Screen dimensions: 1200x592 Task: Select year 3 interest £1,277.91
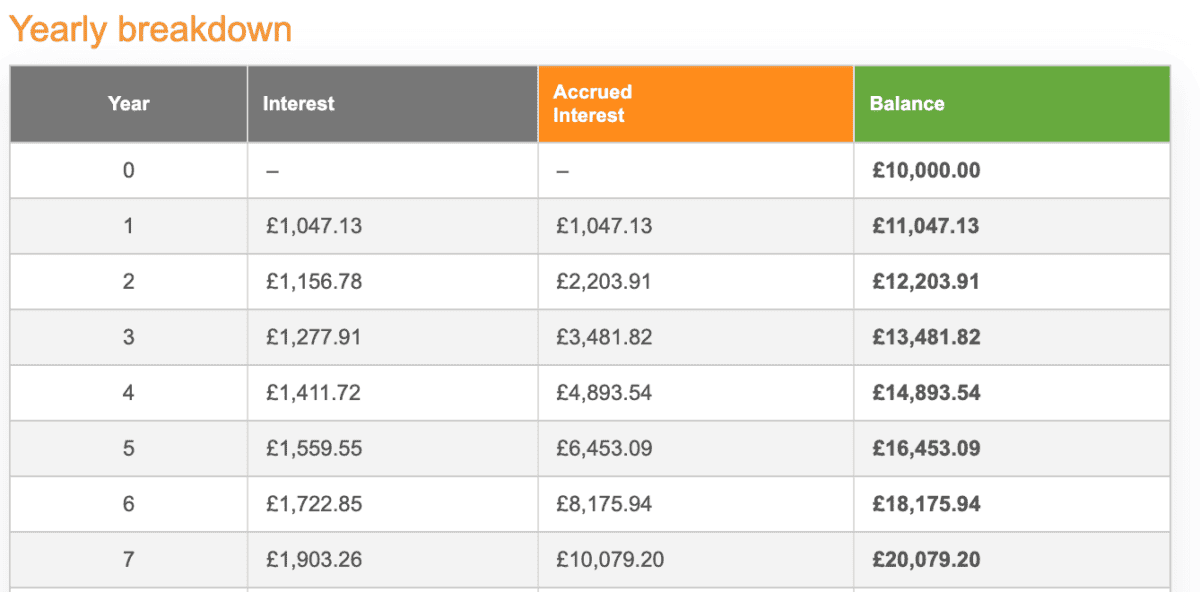point(314,337)
